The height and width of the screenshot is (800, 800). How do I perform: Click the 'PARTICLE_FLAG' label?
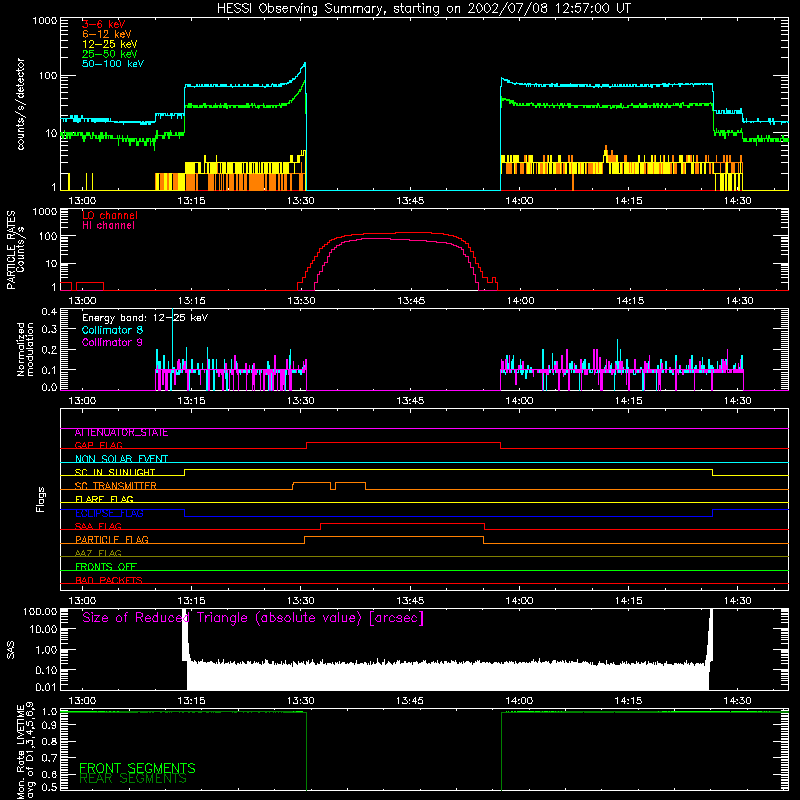click(x=112, y=539)
